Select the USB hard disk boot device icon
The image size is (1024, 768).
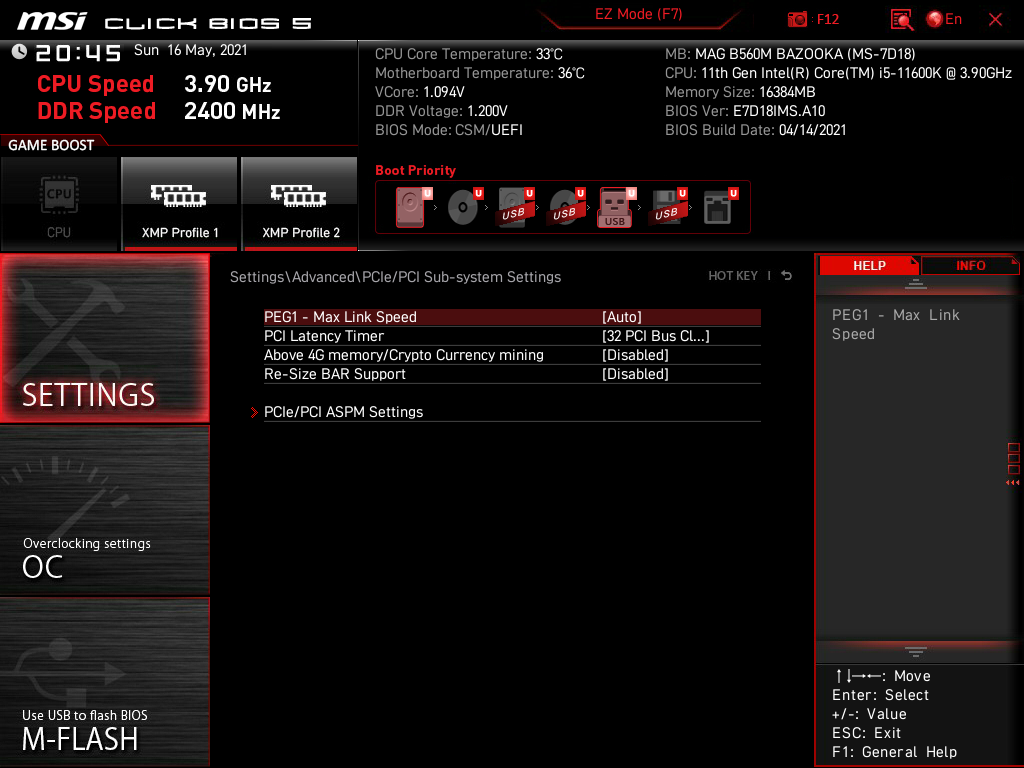click(516, 207)
